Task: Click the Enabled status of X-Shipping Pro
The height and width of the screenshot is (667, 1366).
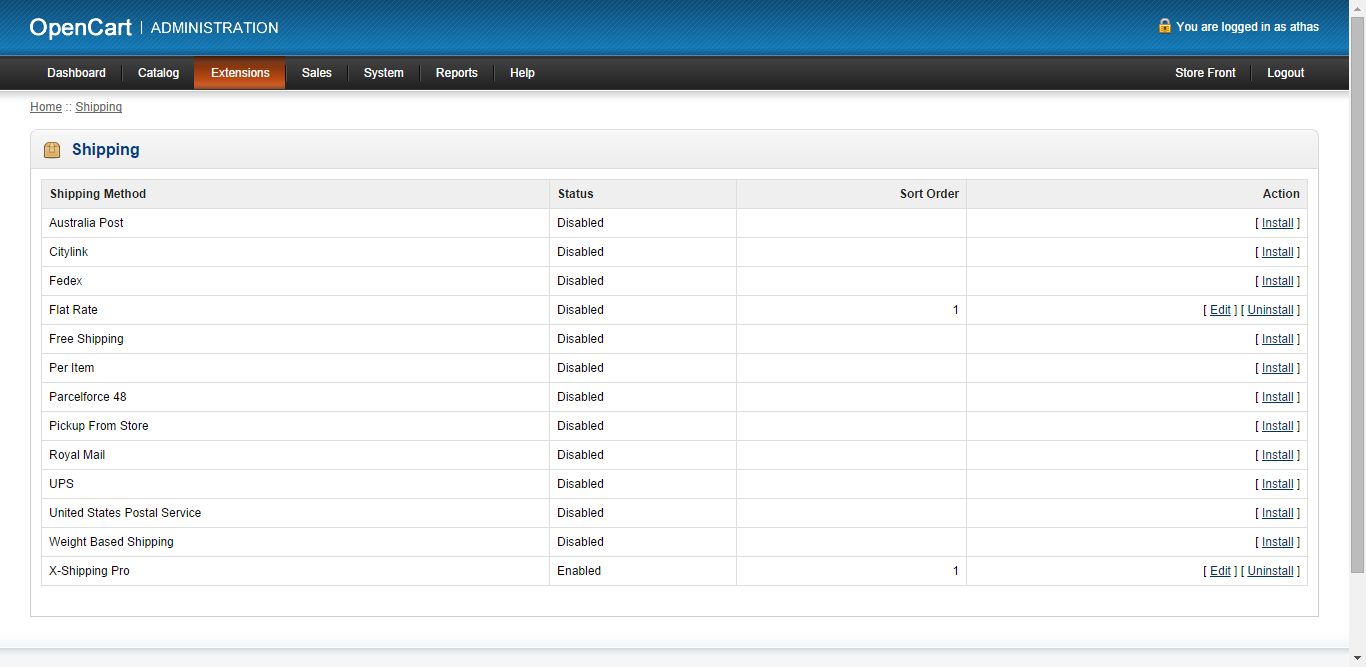Action: coord(579,571)
